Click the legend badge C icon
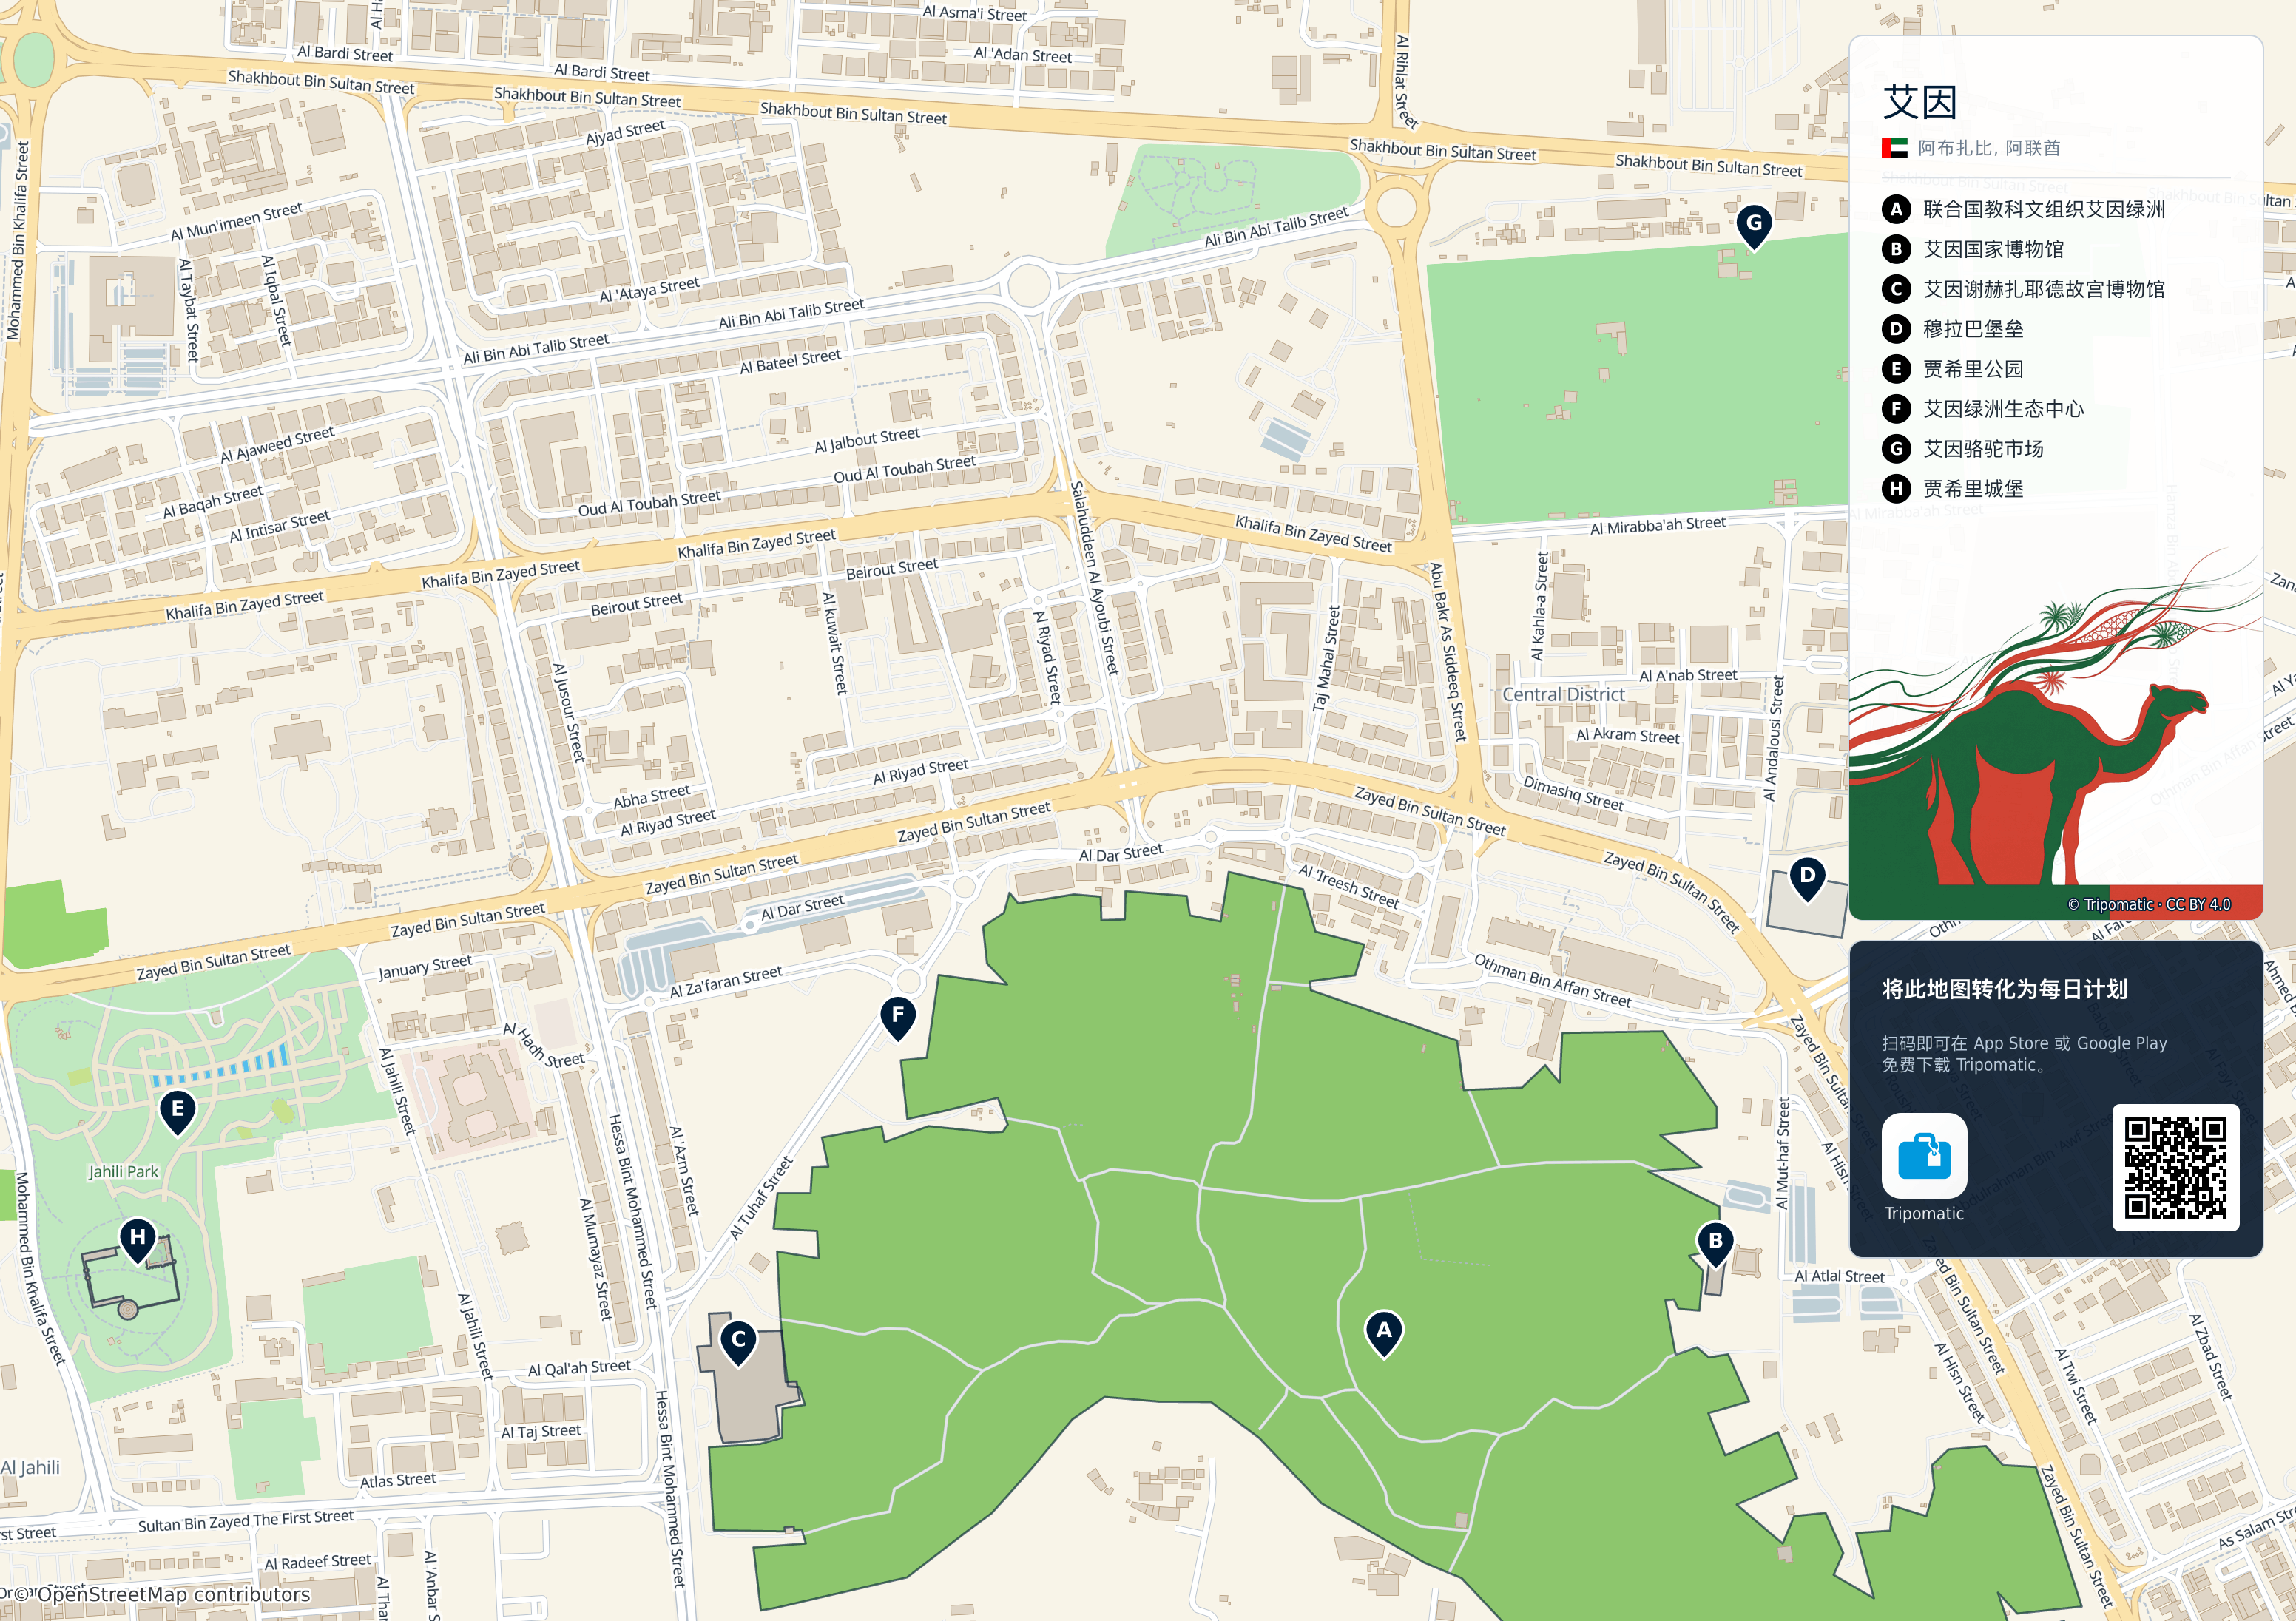2296x1621 pixels. point(1896,289)
